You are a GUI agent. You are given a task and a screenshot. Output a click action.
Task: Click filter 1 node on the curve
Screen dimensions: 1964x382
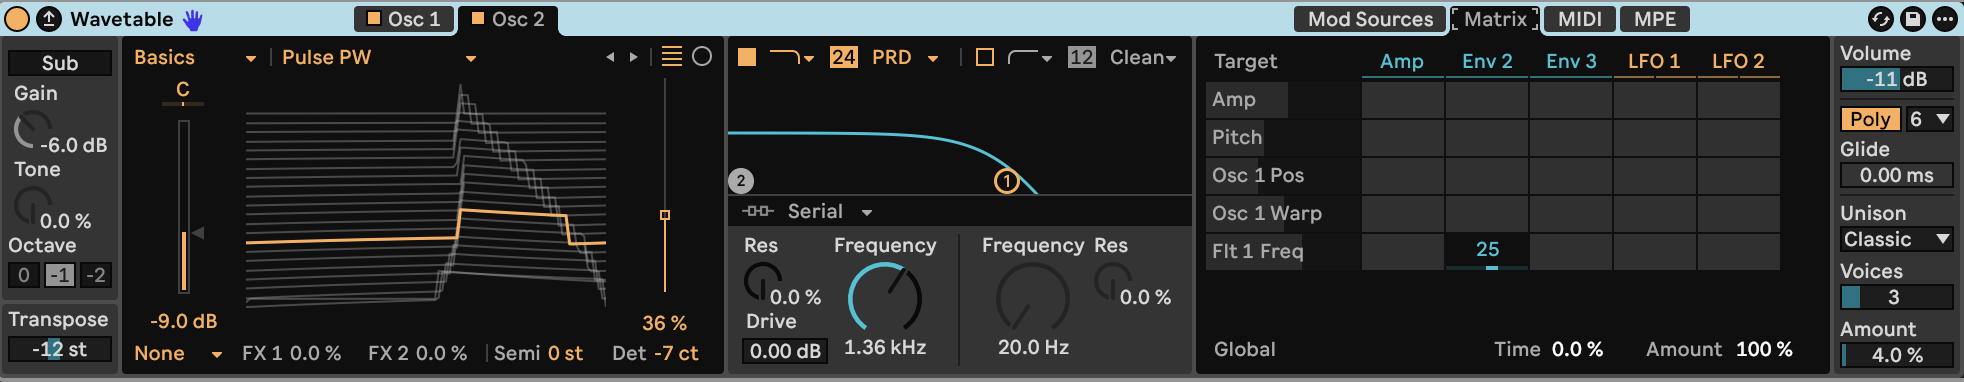coord(1006,181)
